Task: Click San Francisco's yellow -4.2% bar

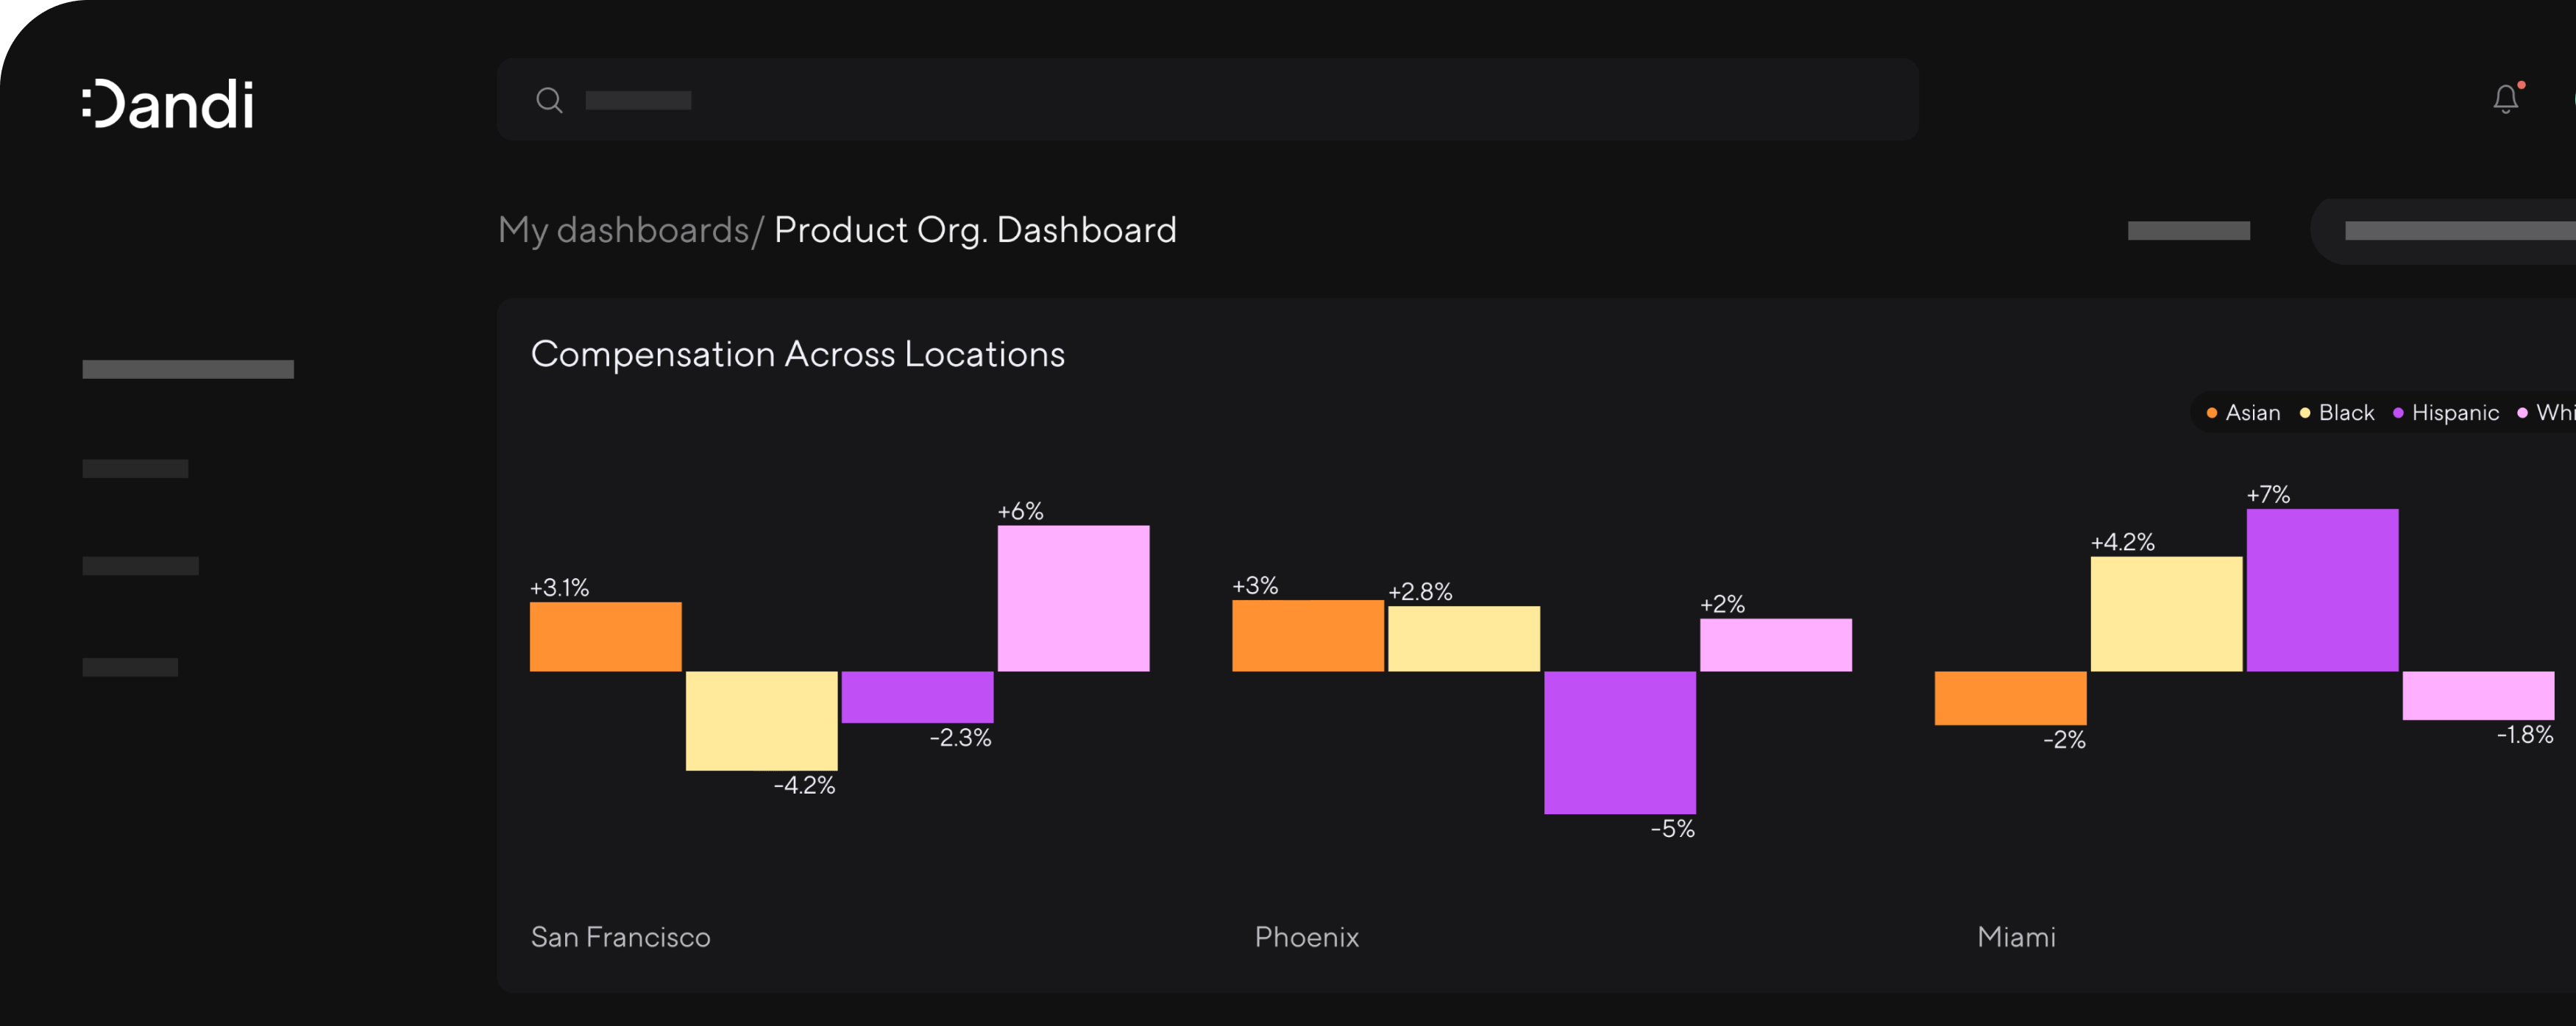Action: click(762, 720)
